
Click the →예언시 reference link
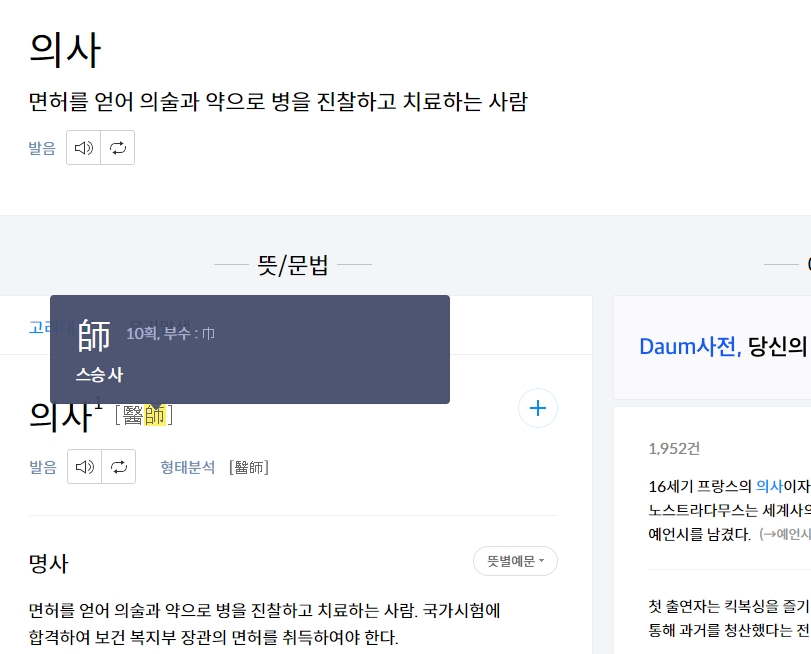pyautogui.click(x=784, y=534)
